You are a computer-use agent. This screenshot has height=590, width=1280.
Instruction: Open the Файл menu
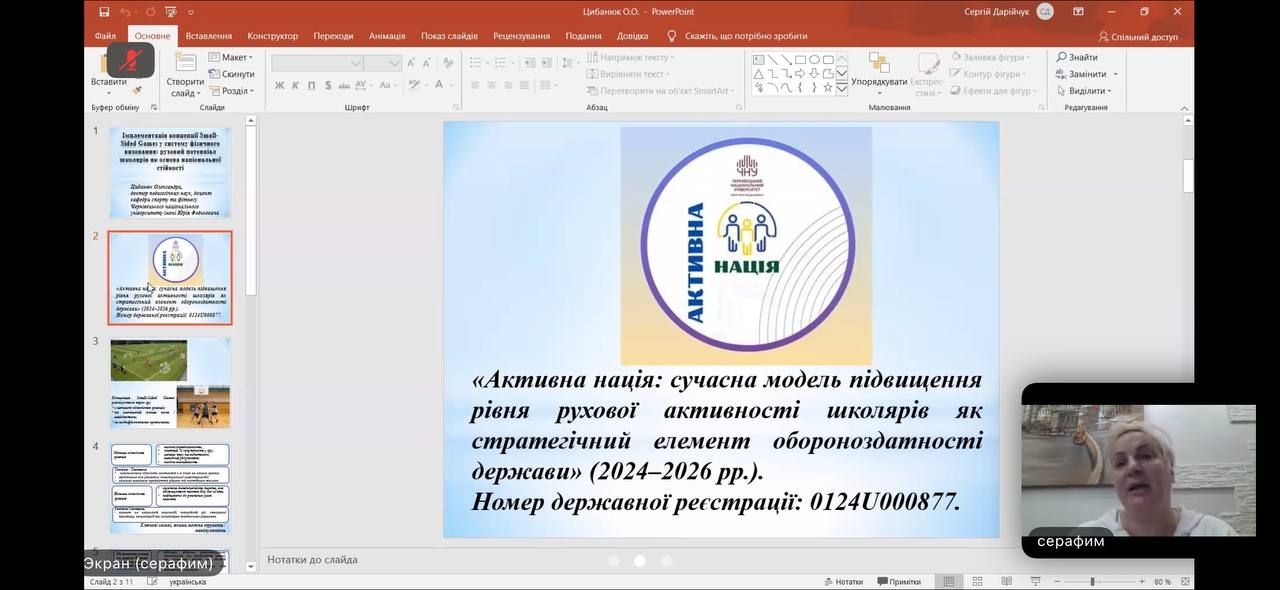pos(105,36)
